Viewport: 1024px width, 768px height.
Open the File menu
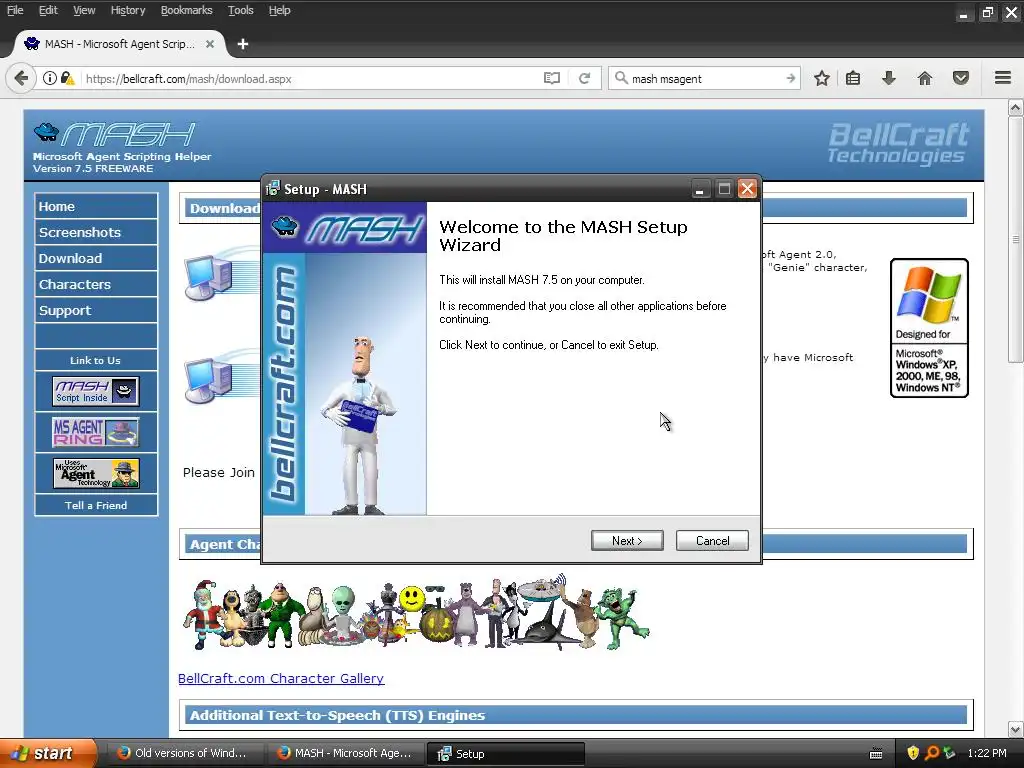[x=15, y=10]
